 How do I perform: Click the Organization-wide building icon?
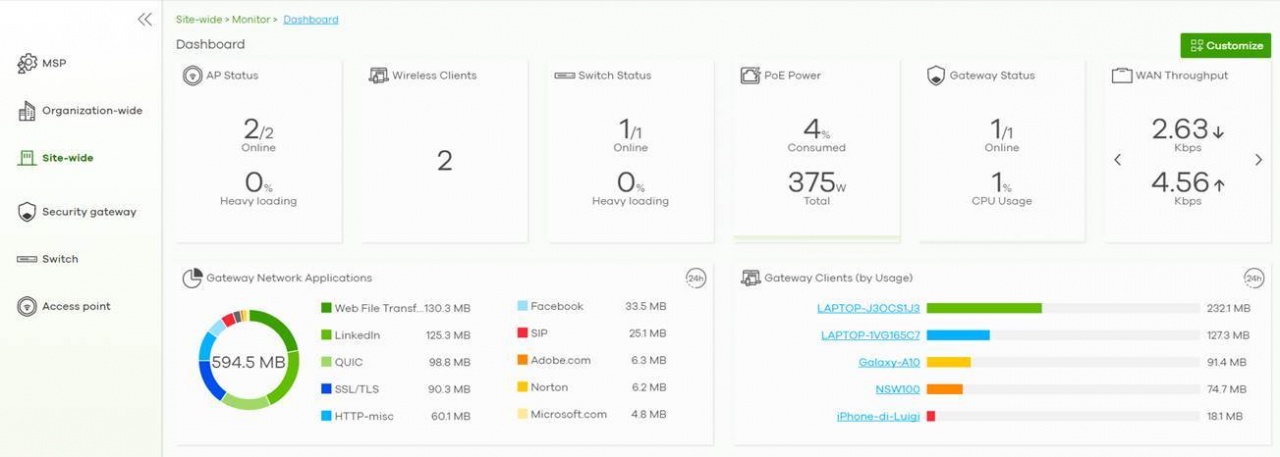coord(27,111)
